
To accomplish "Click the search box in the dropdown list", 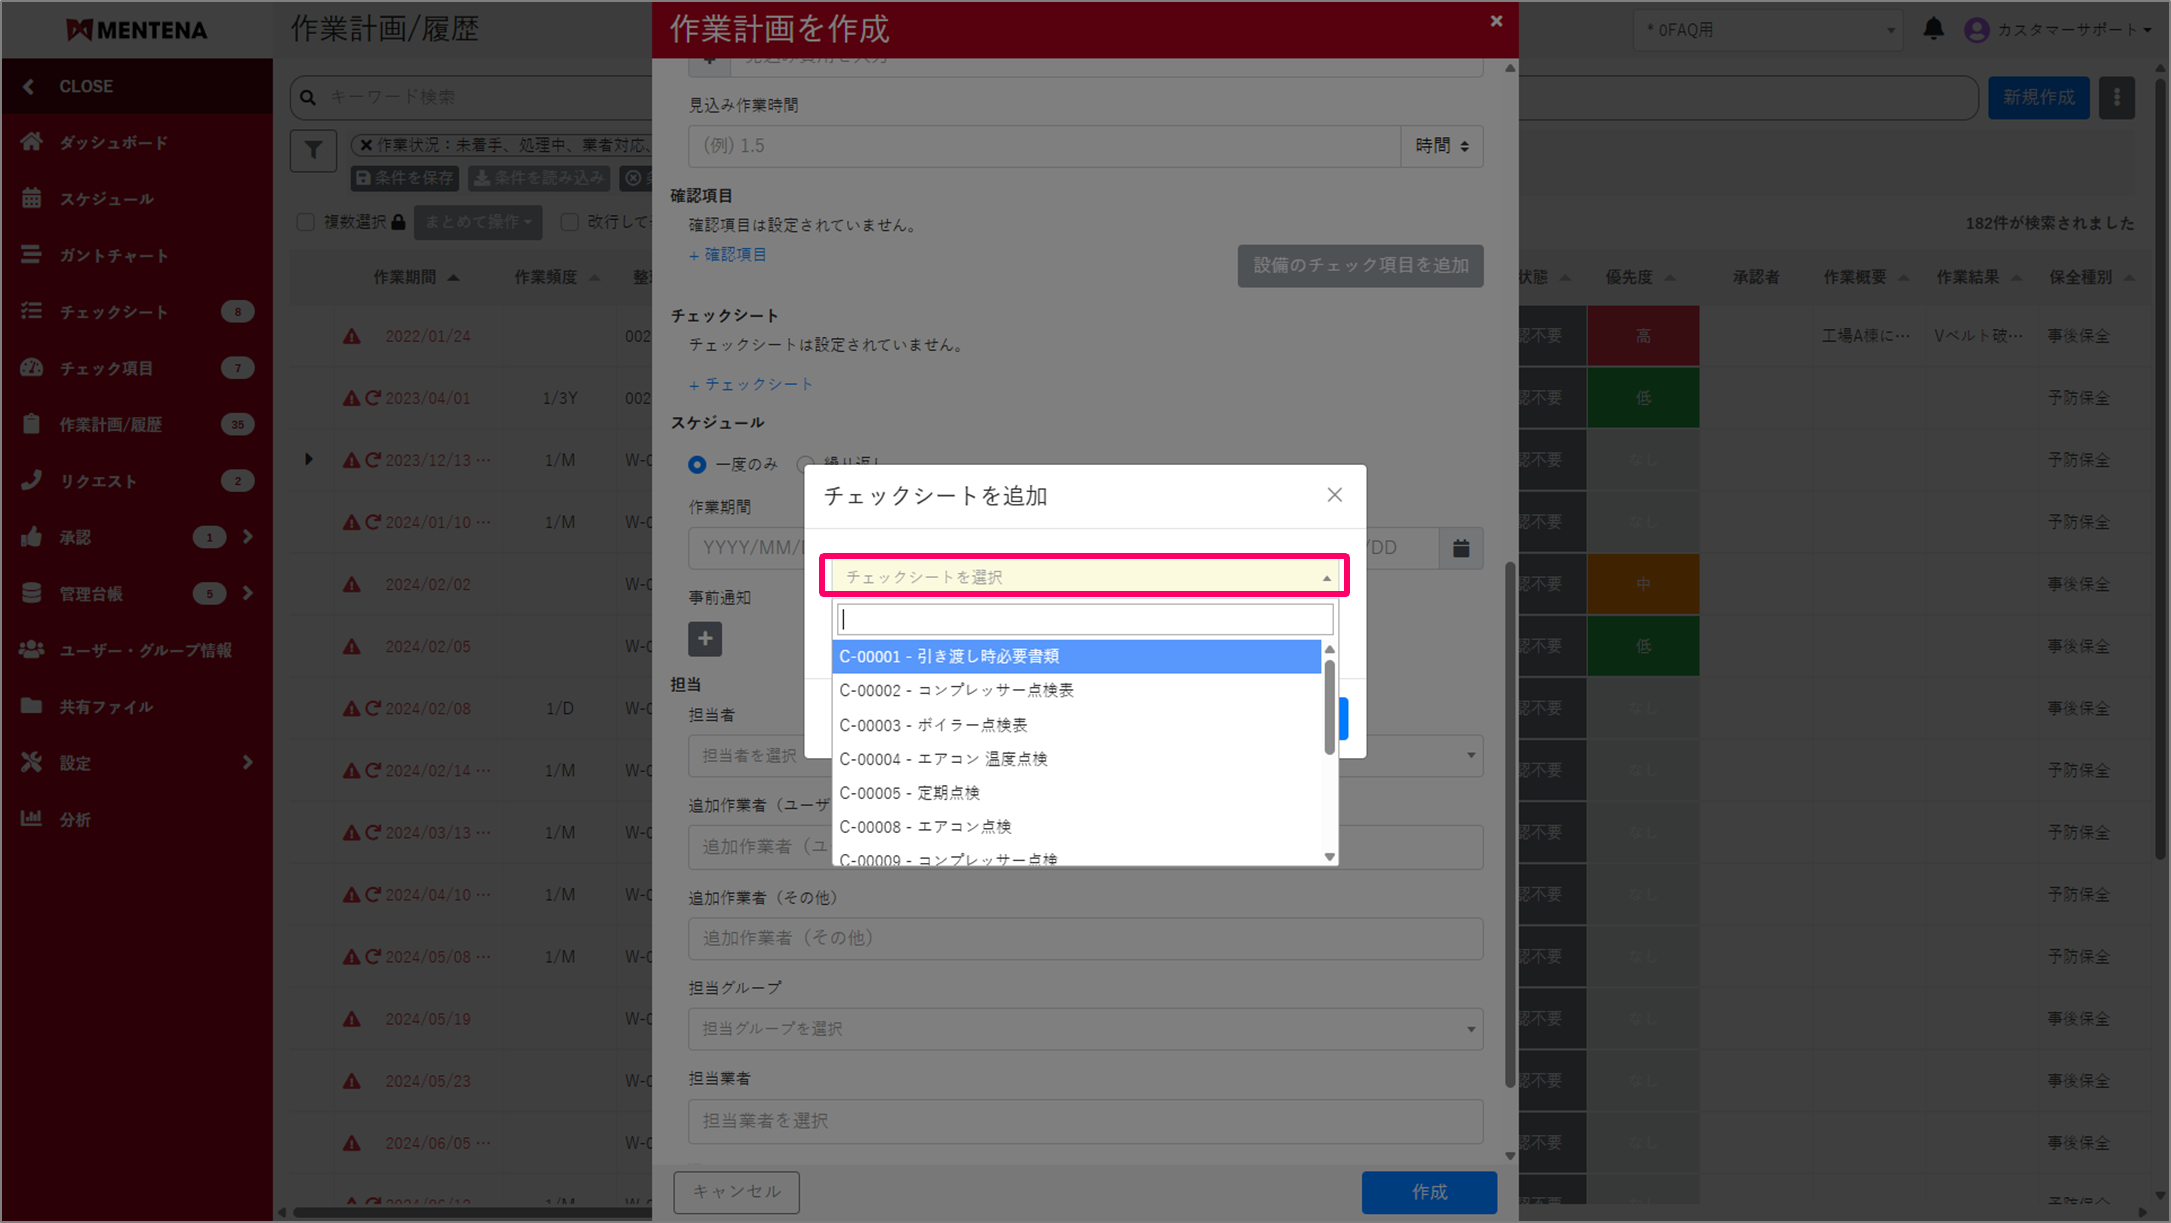I will pos(1084,620).
